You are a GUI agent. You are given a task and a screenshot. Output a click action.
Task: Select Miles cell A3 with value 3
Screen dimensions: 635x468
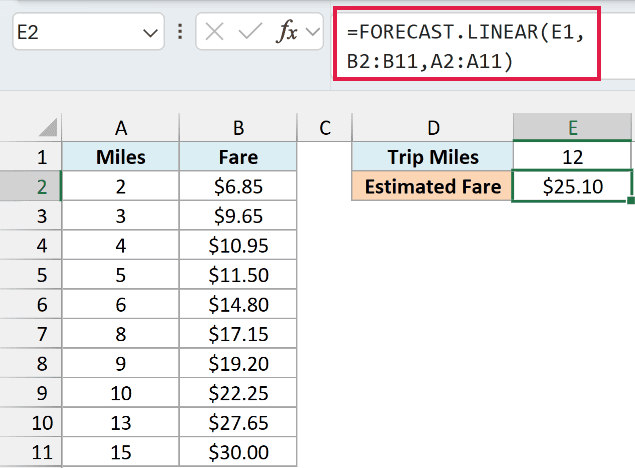[x=120, y=216]
